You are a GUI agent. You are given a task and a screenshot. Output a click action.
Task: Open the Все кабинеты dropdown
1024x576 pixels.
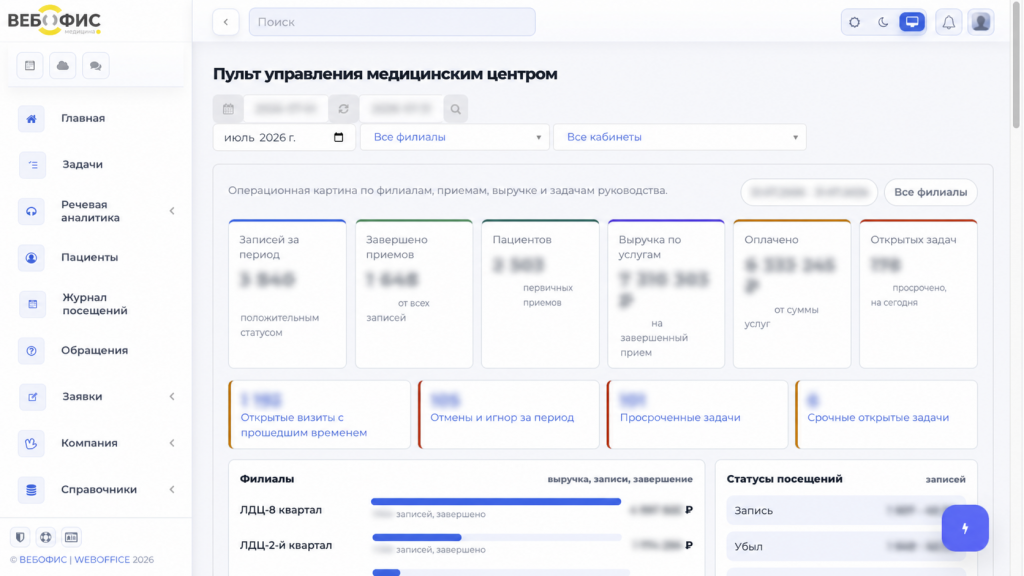(680, 137)
